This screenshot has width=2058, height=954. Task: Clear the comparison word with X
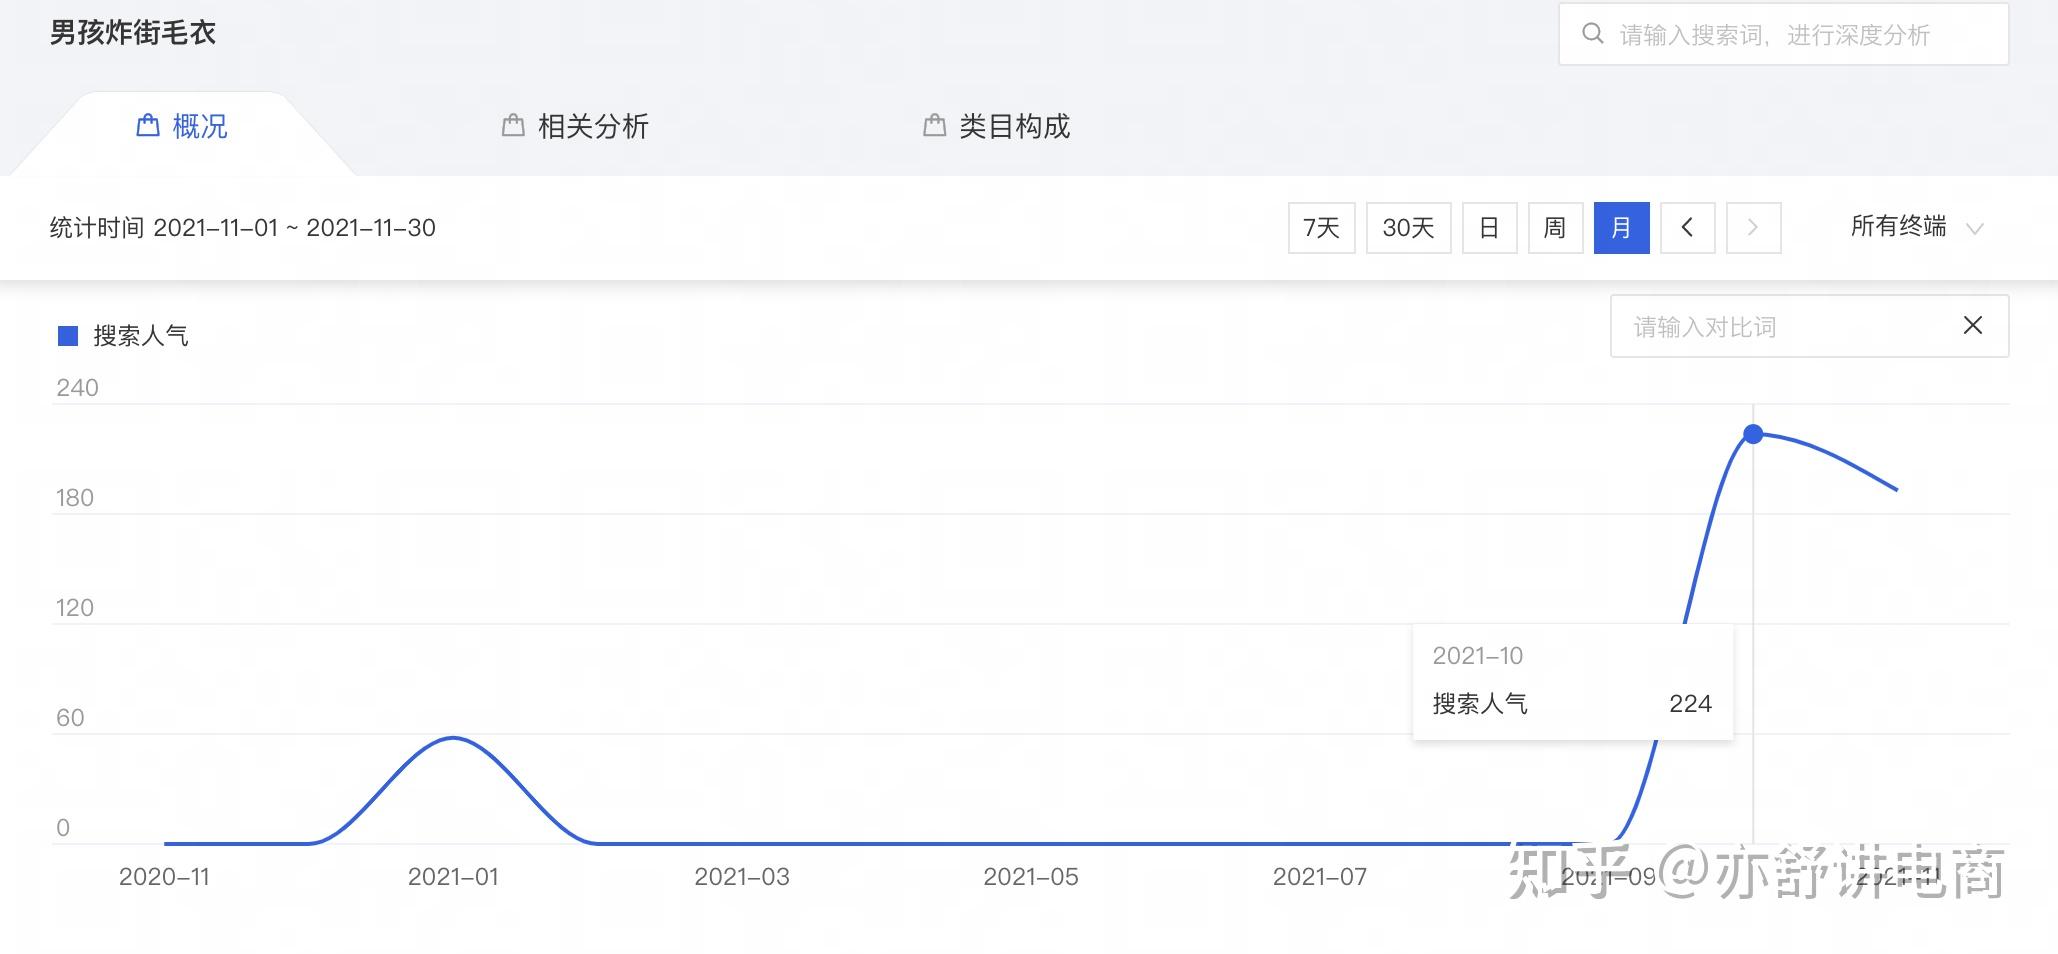click(x=1972, y=326)
